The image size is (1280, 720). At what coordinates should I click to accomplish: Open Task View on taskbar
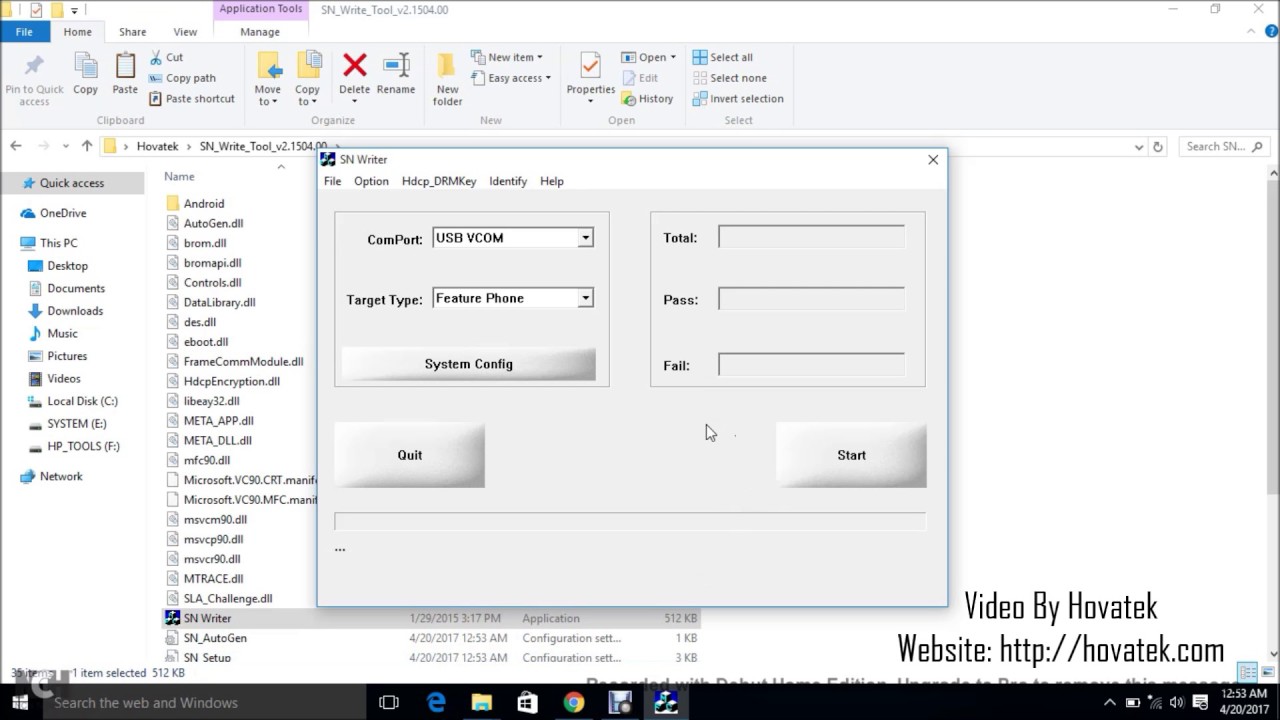[389, 702]
